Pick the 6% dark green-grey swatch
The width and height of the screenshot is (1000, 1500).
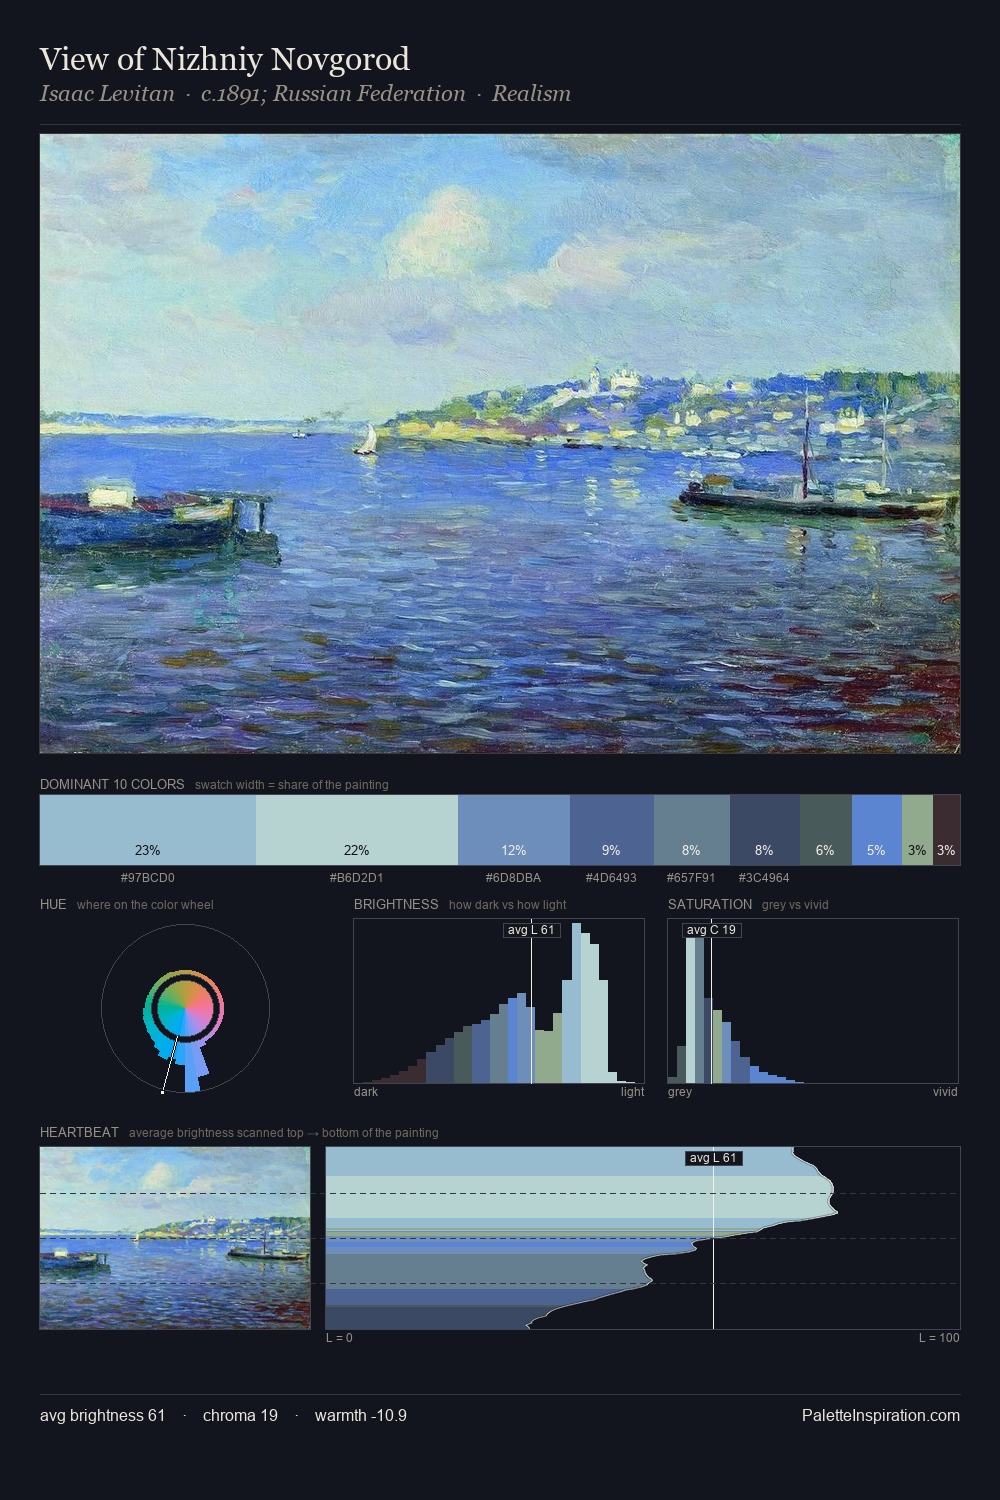coord(826,829)
